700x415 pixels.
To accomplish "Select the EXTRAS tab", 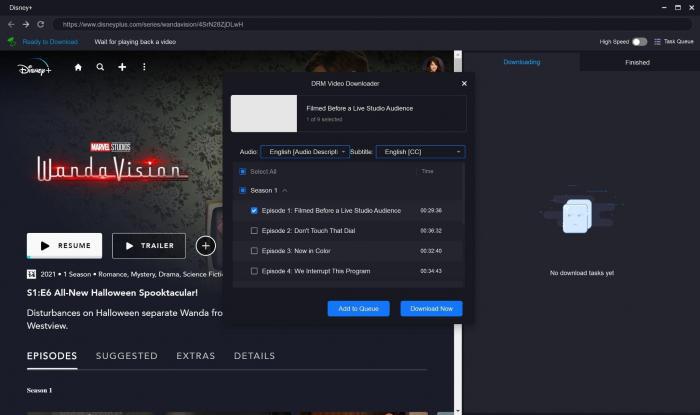I will [x=196, y=356].
